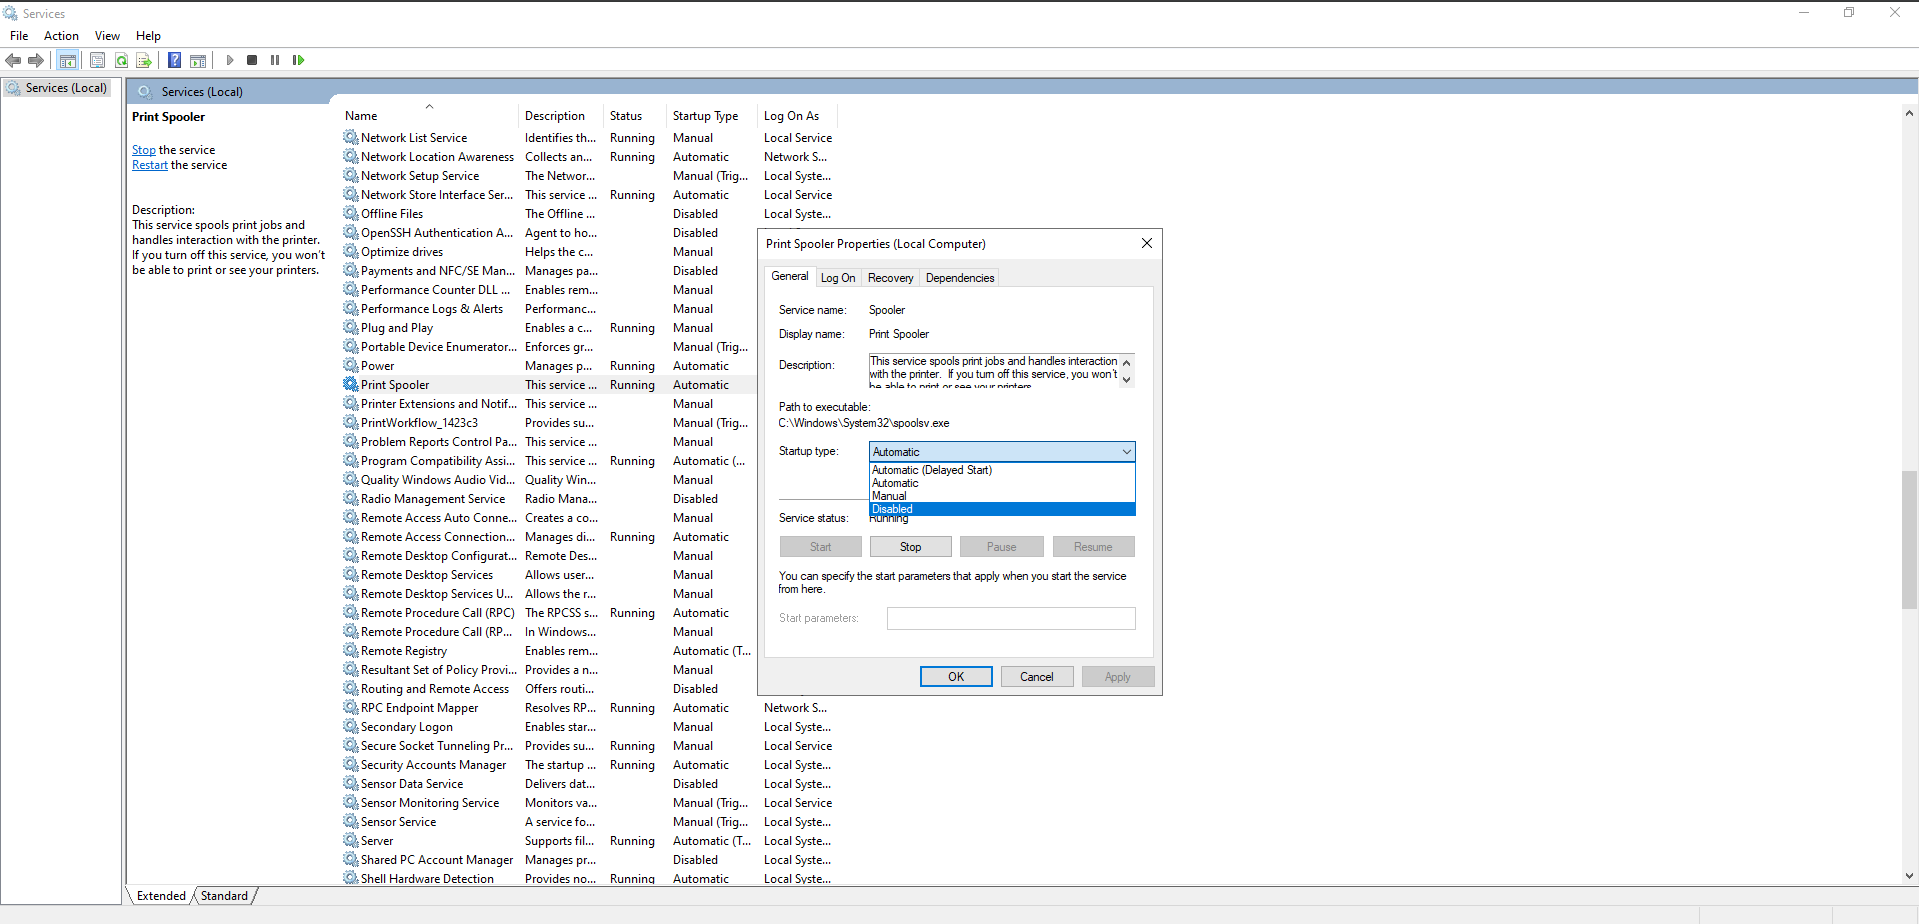1919x924 pixels.
Task: Switch to the Recovery tab
Action: [x=890, y=278]
